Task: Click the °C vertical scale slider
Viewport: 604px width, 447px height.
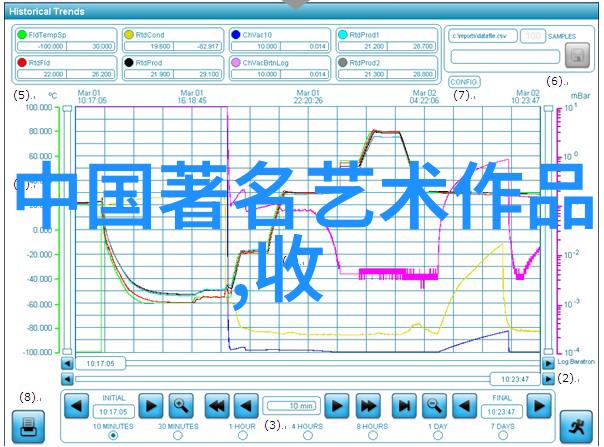Action: point(67,230)
